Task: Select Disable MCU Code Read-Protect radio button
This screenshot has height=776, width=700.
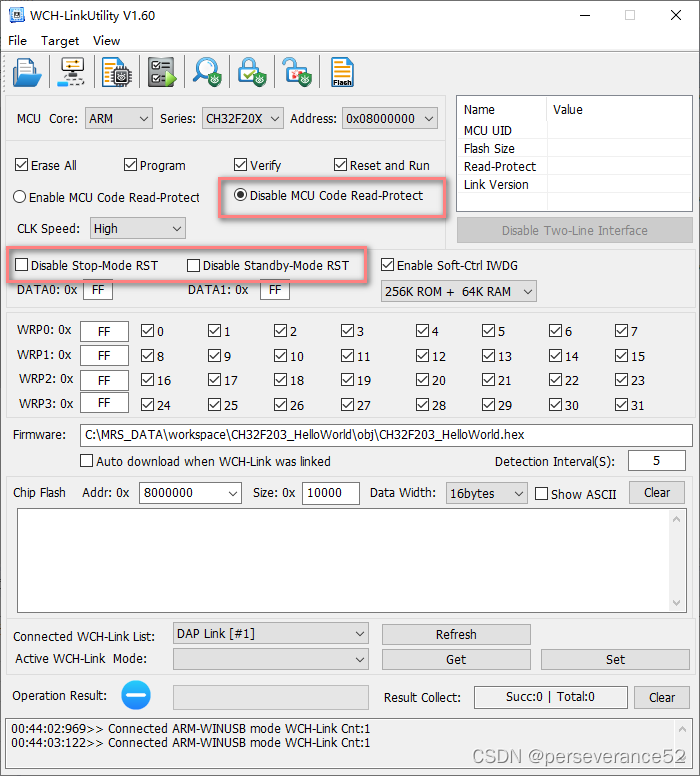Action: (x=240, y=194)
